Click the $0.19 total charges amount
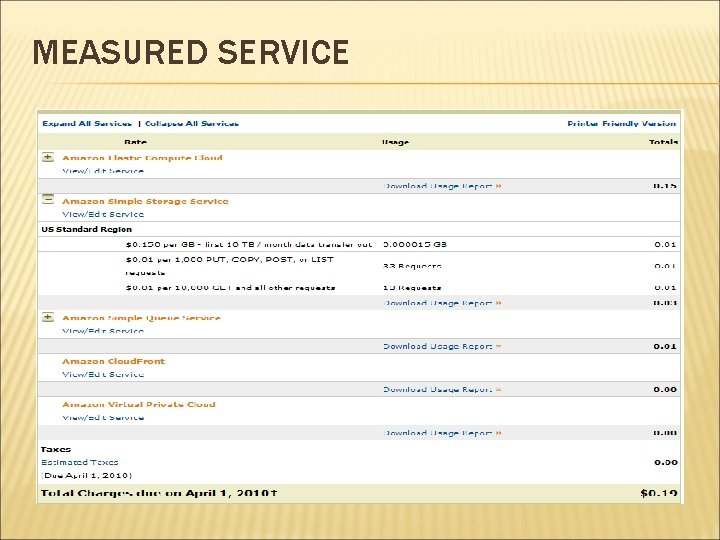 tap(659, 493)
